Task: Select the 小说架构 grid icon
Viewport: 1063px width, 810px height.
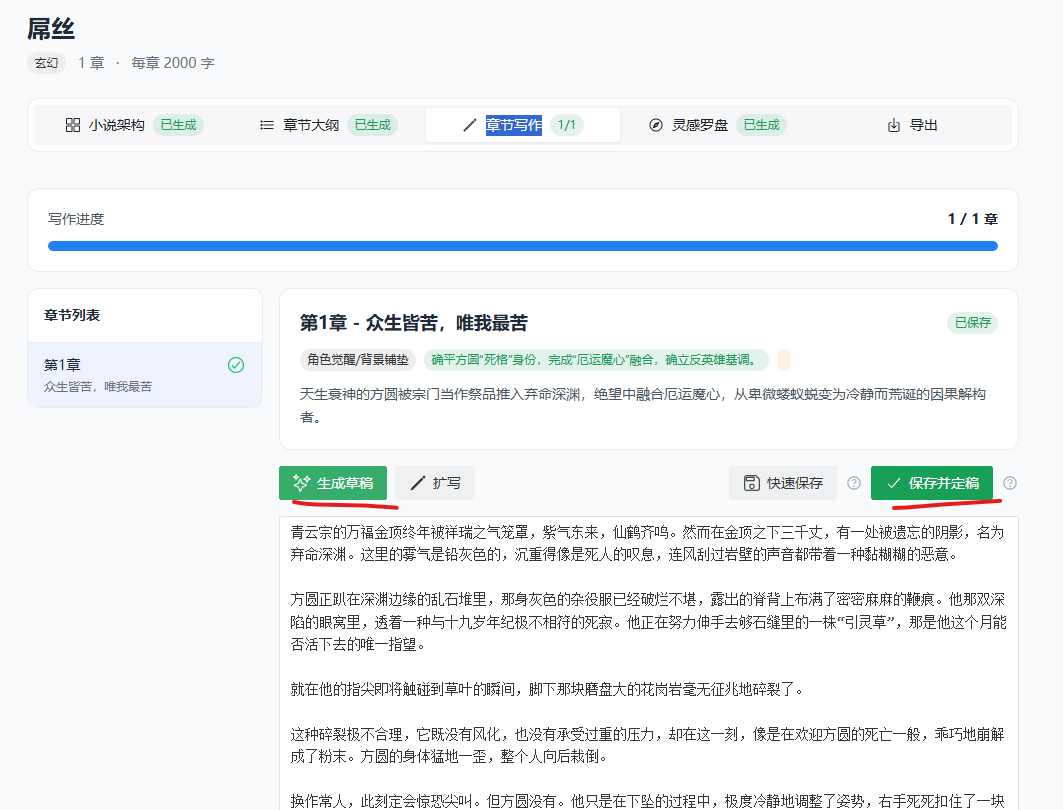Action: 72,125
